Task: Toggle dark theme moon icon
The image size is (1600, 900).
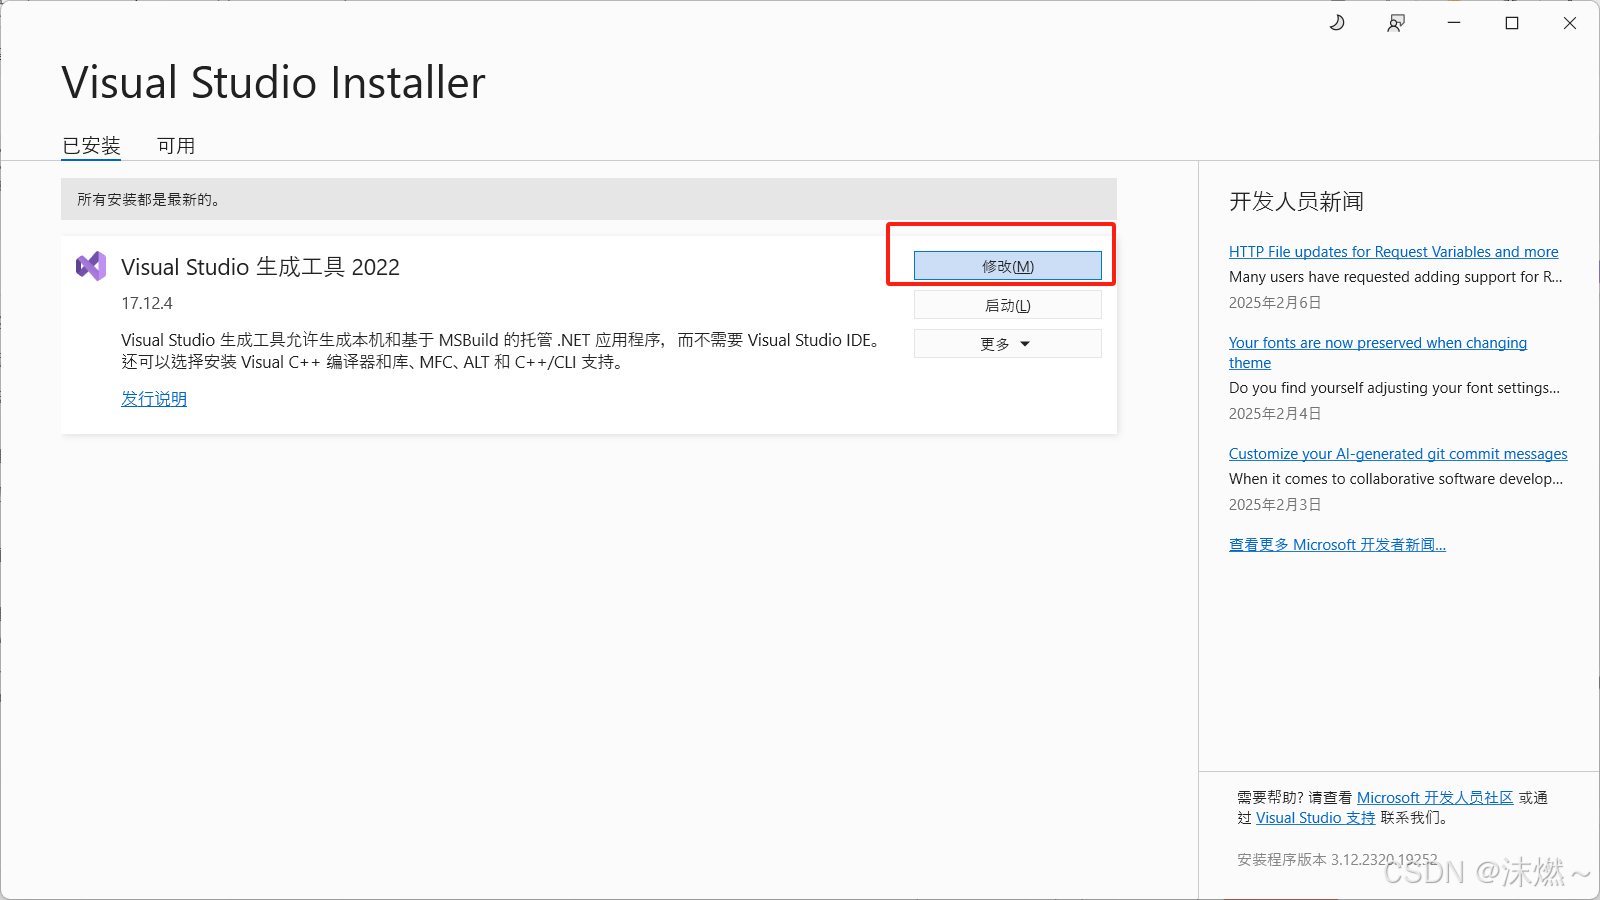Action: click(1337, 23)
